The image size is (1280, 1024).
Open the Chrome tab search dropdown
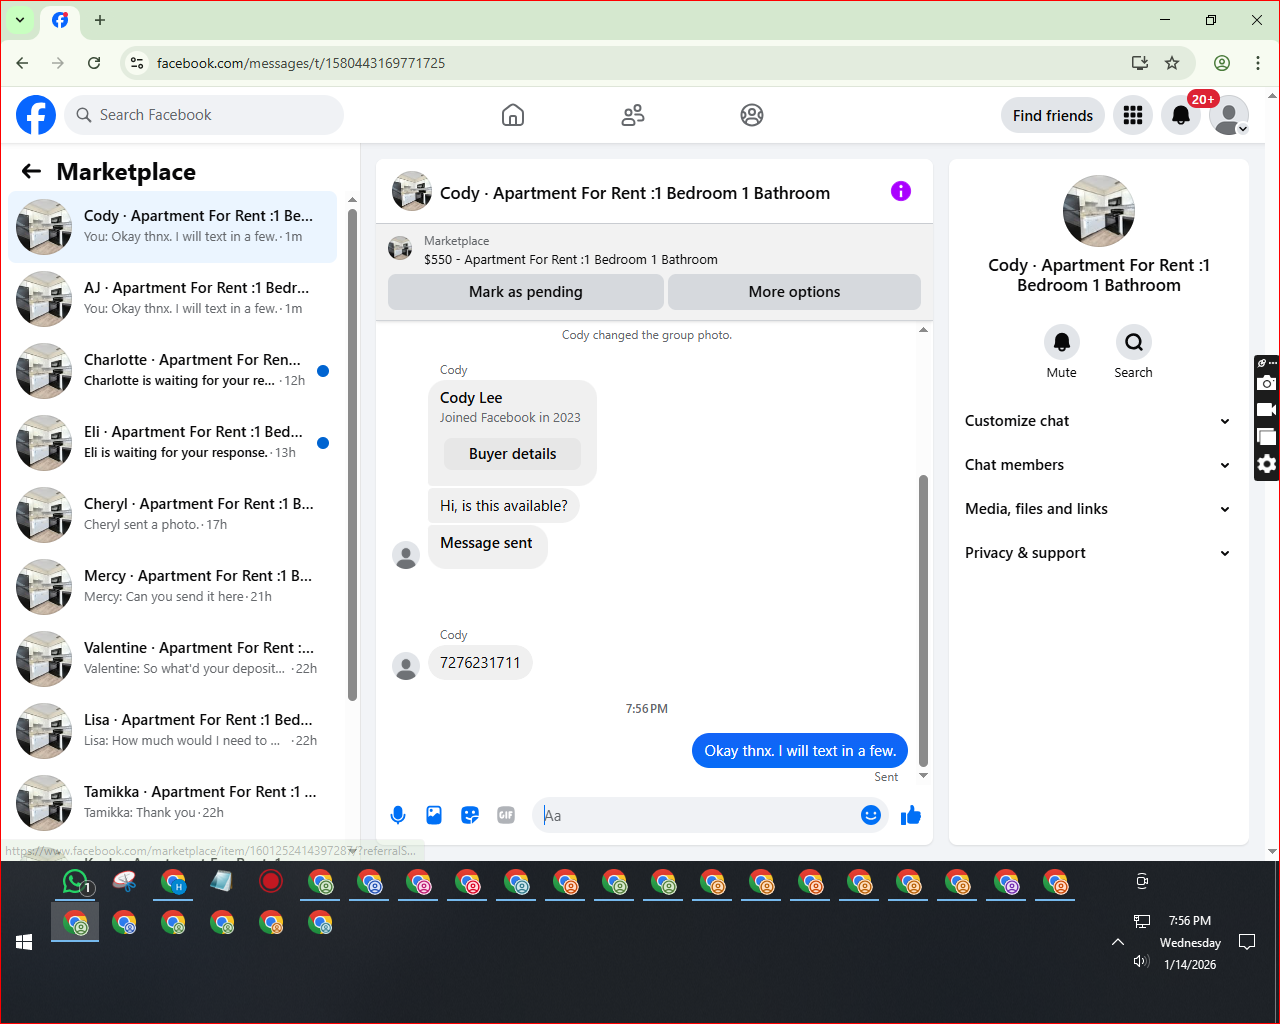20,20
